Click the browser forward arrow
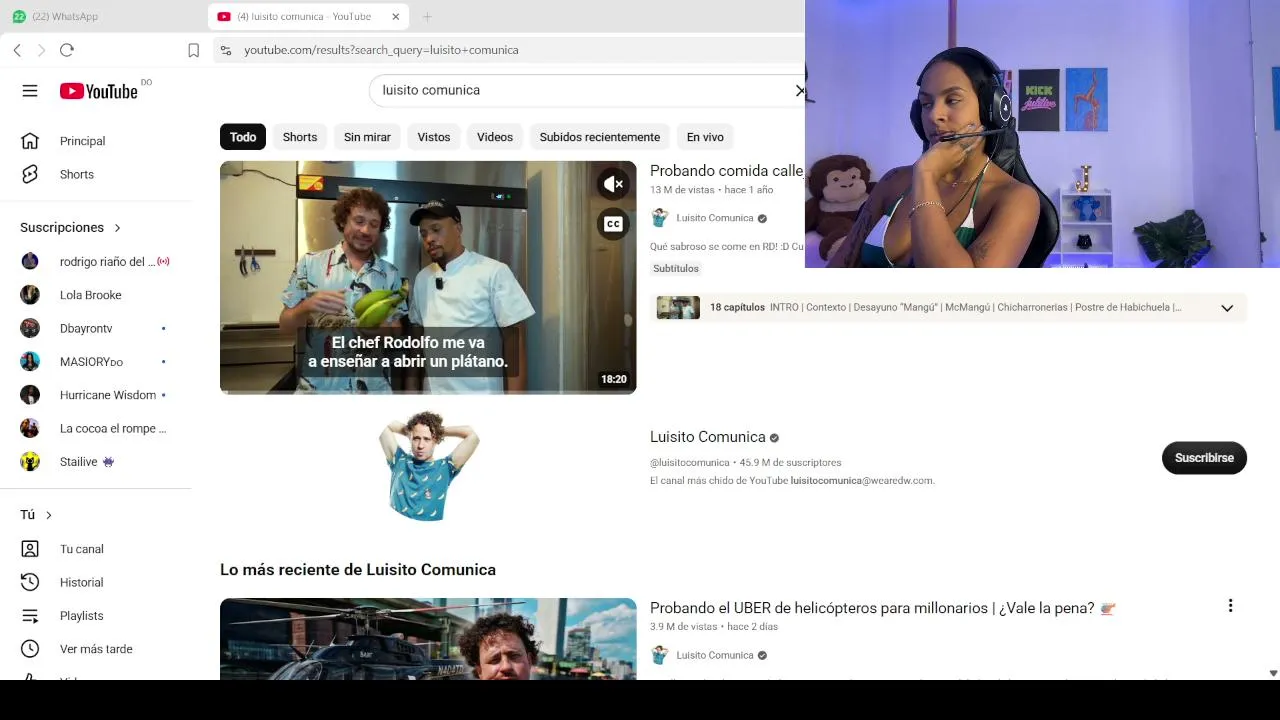The image size is (1280, 720). pos(41,50)
